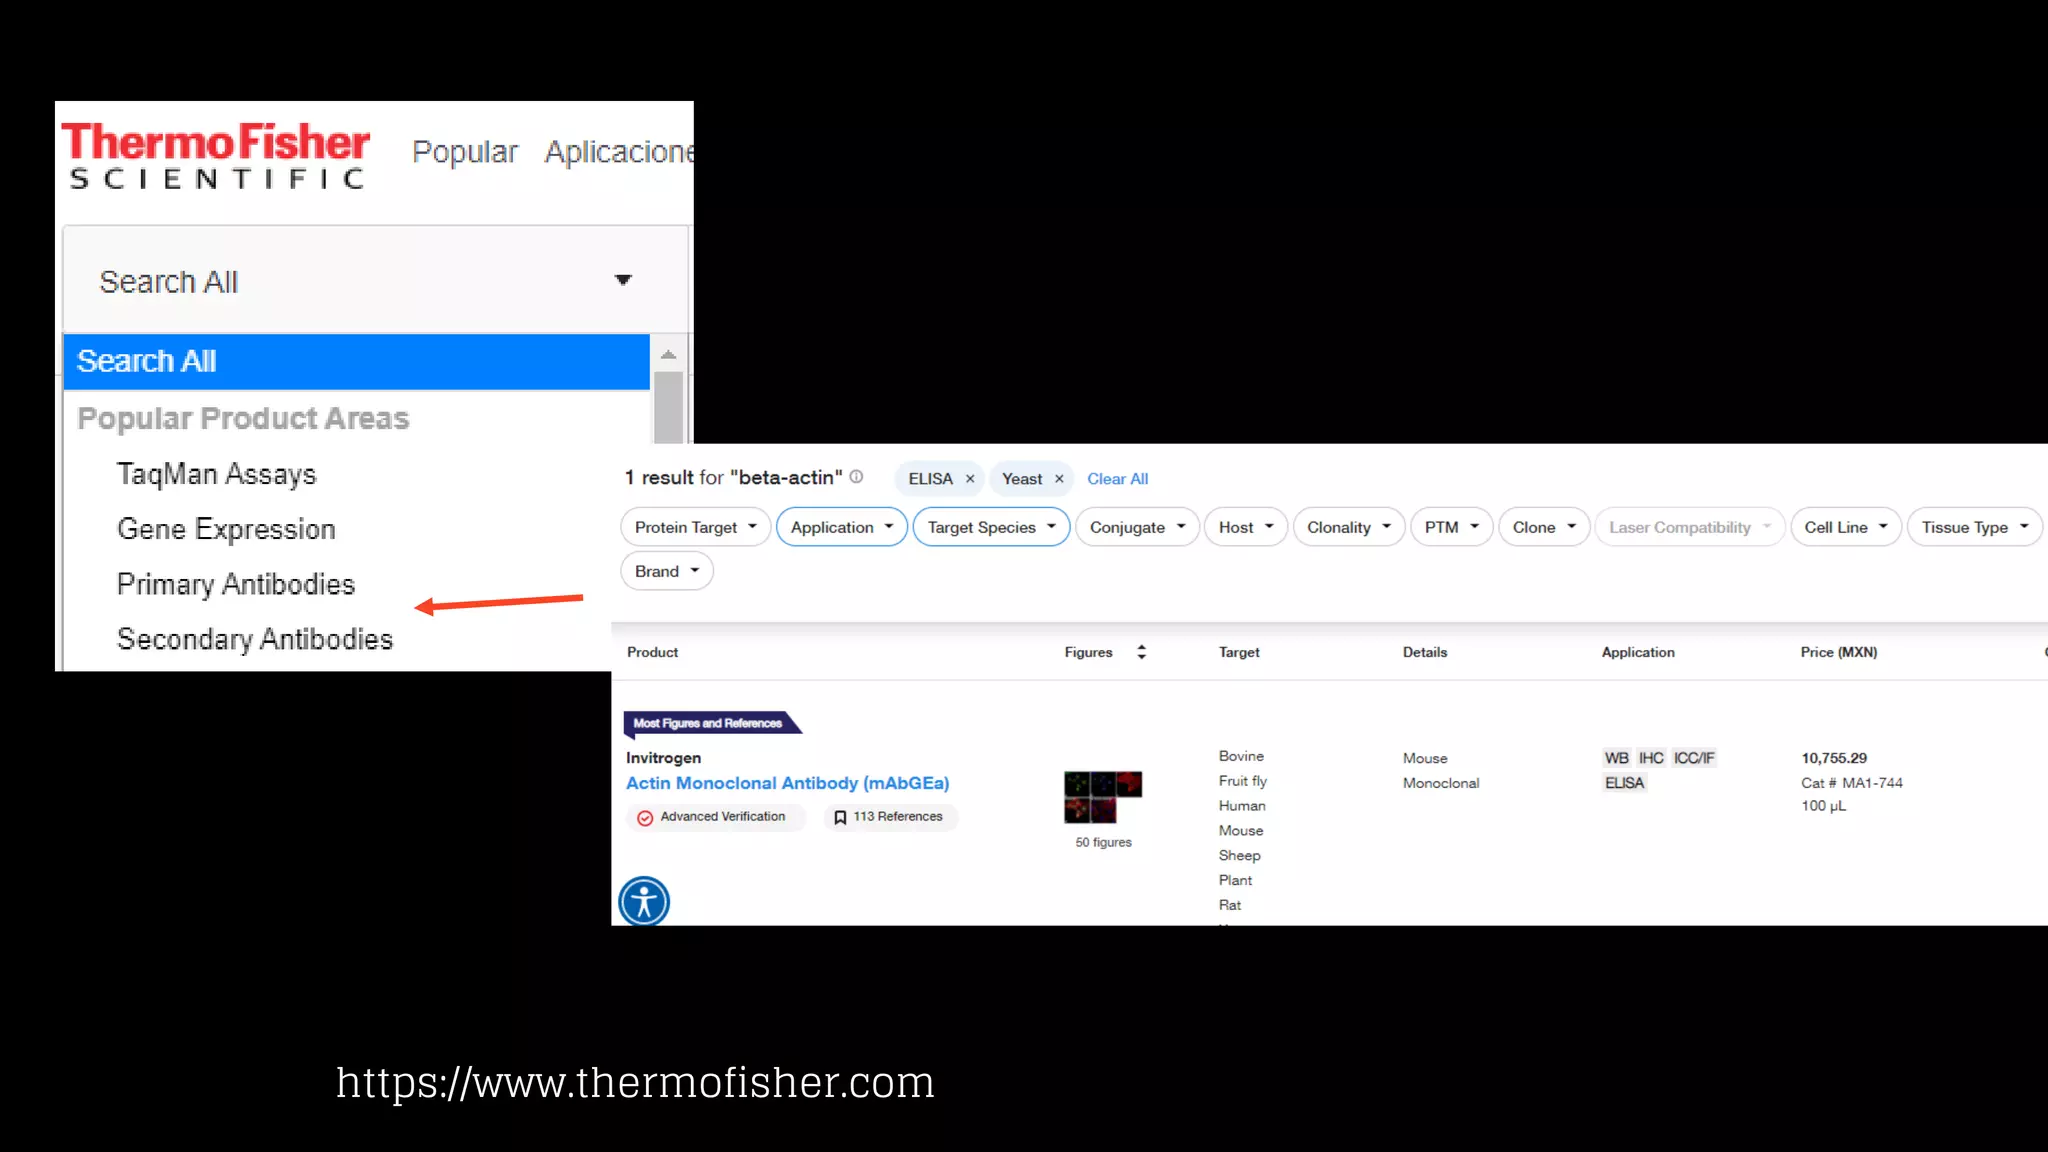This screenshot has width=2048, height=1152.
Task: Open Actin Monoclonal Antibody (mAbGEa) link
Action: 787,783
